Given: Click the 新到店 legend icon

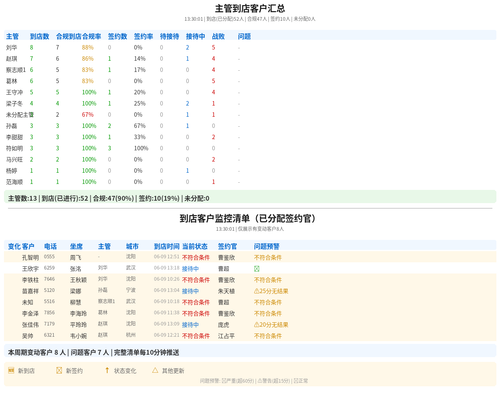Looking at the screenshot, I should (x=11, y=370).
